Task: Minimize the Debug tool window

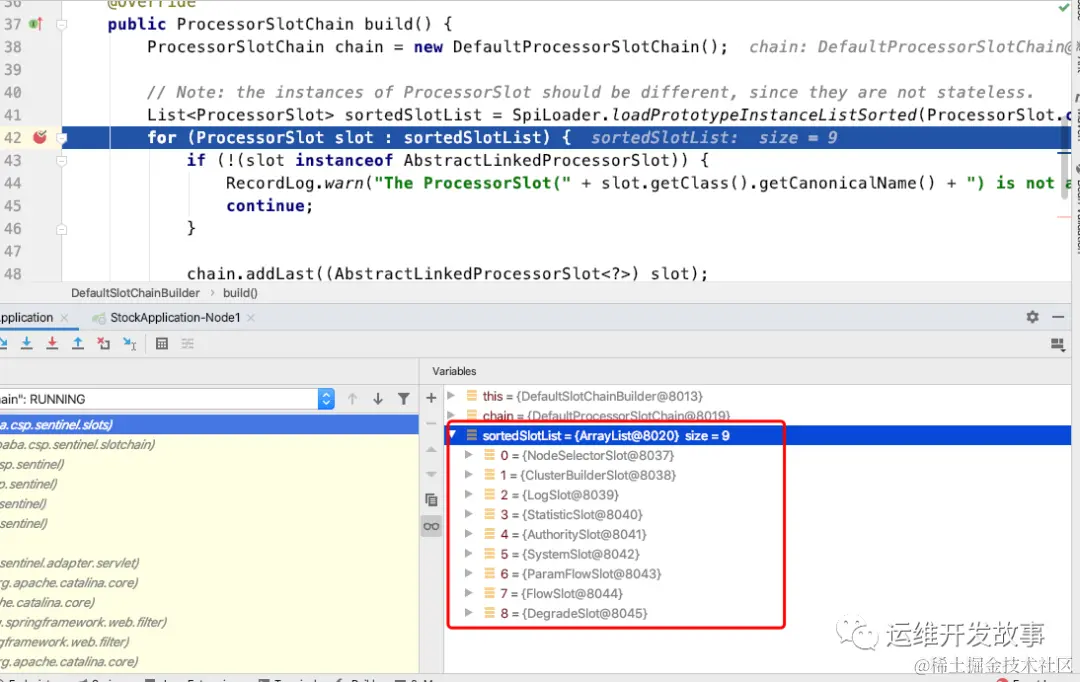Action: [1058, 317]
